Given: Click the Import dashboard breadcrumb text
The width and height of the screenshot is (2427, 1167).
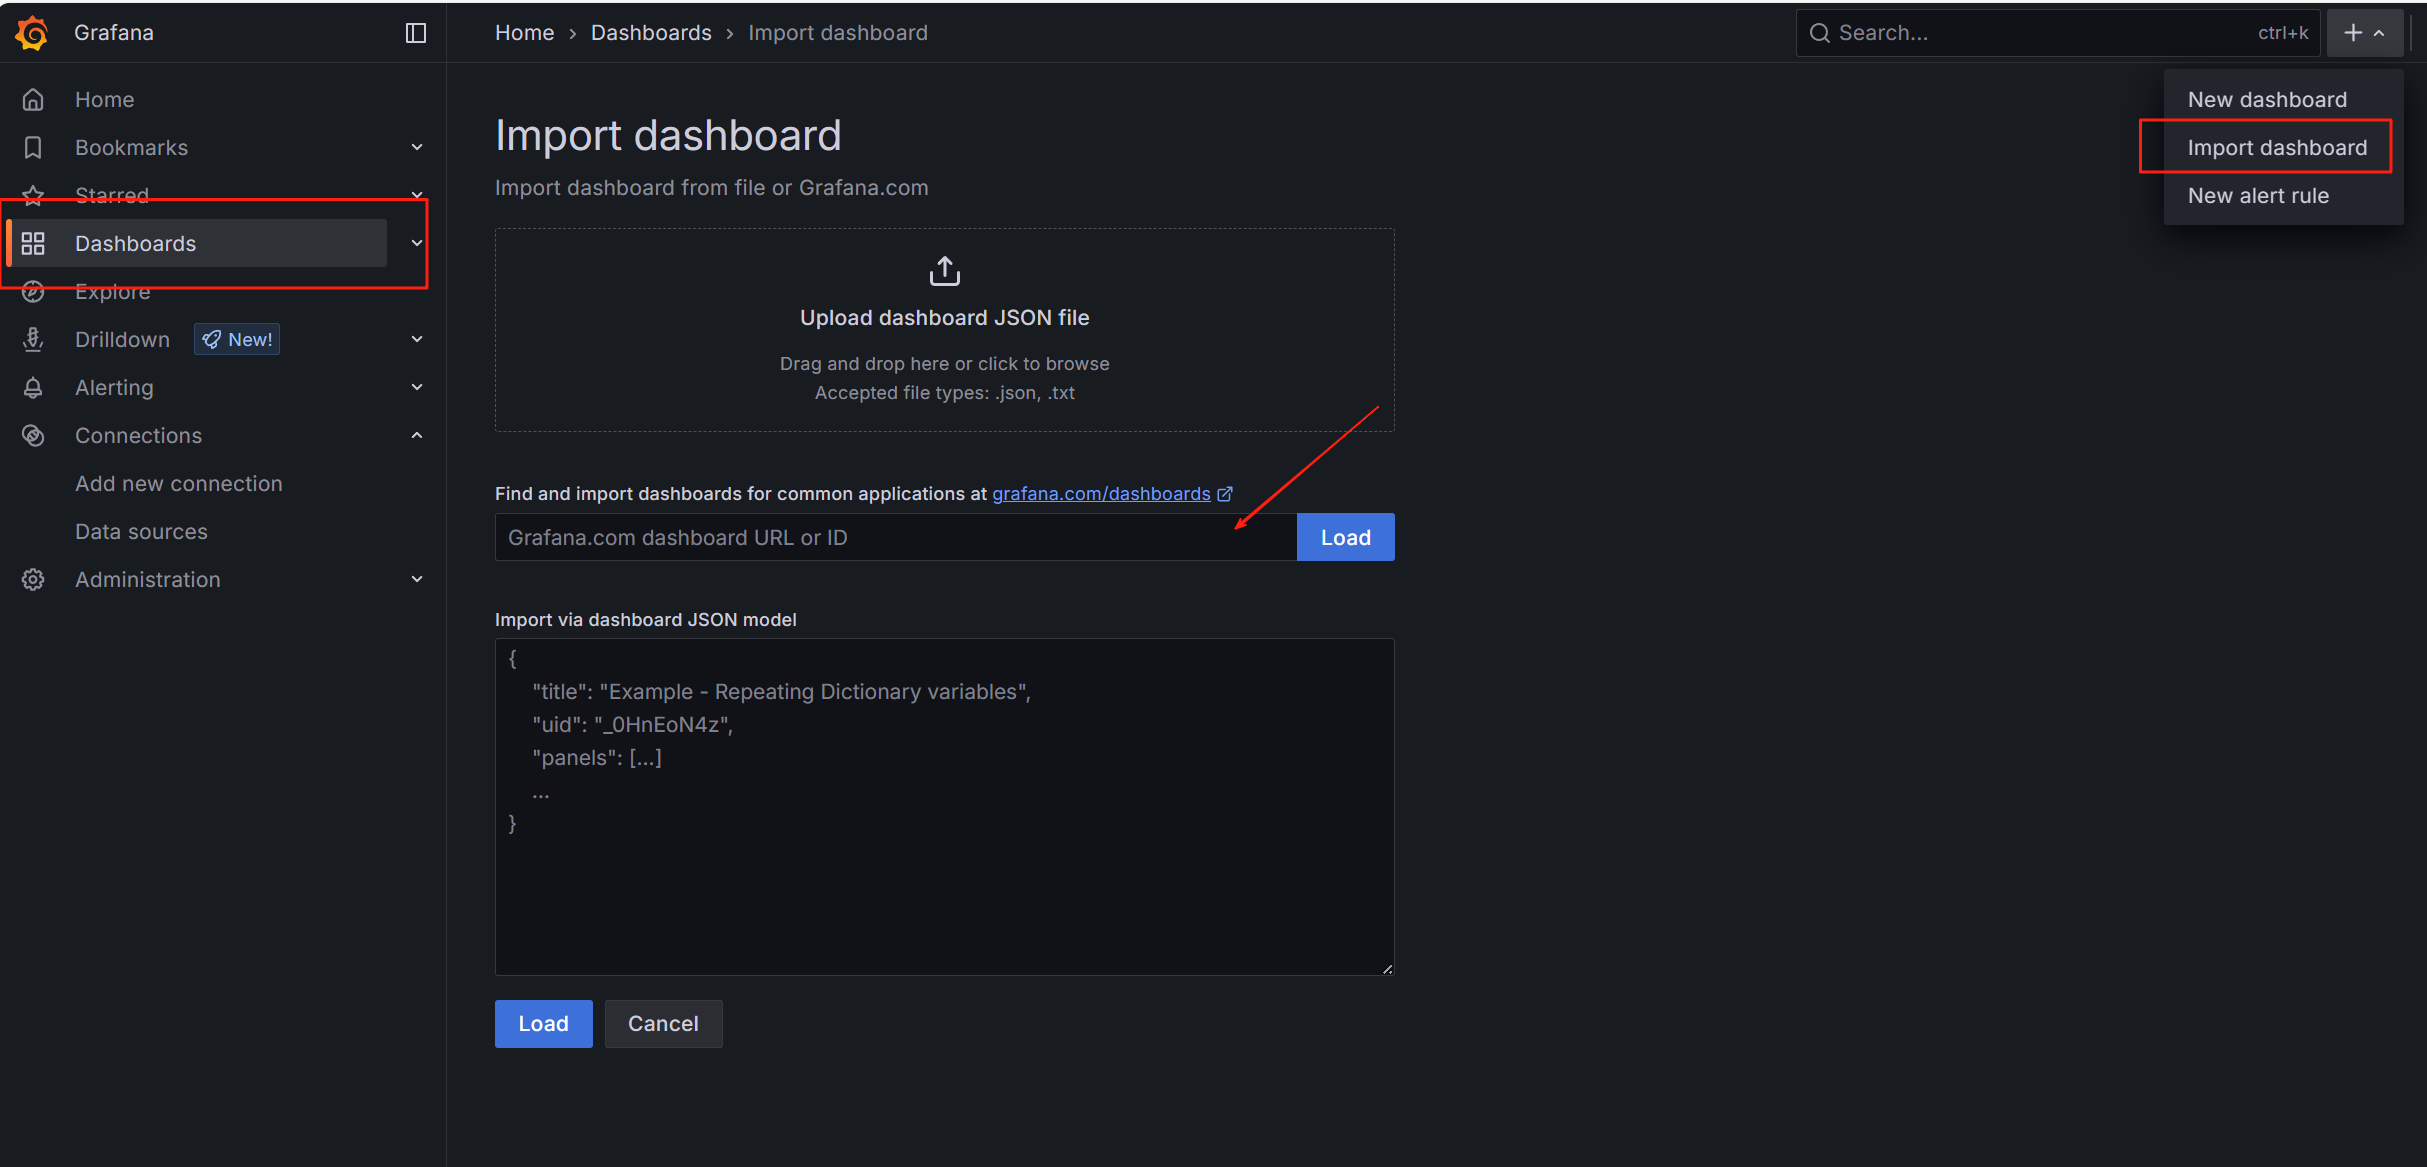Looking at the screenshot, I should (x=838, y=33).
